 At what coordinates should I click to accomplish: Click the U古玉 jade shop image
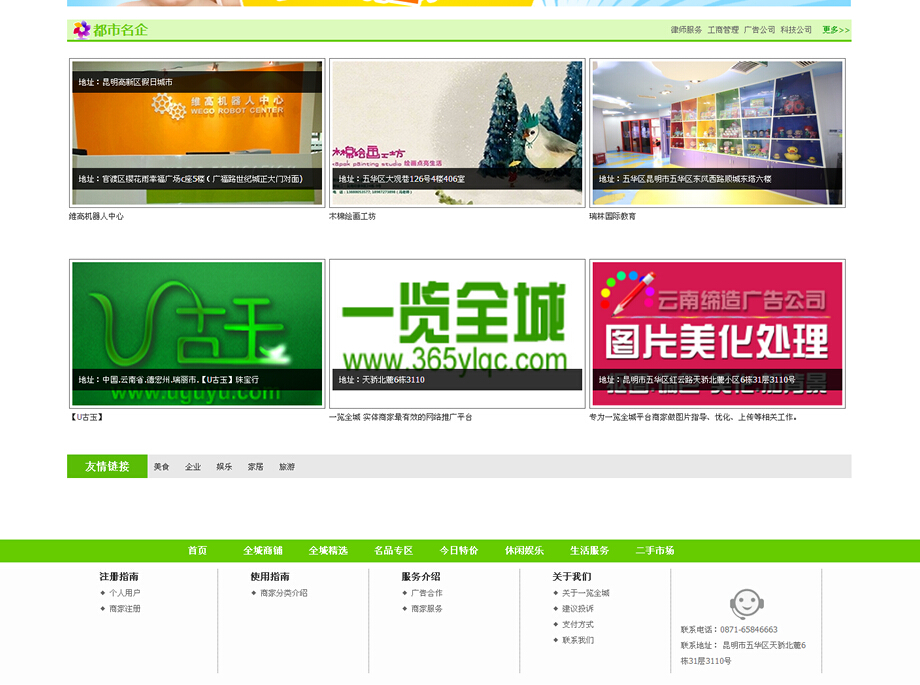coord(196,332)
